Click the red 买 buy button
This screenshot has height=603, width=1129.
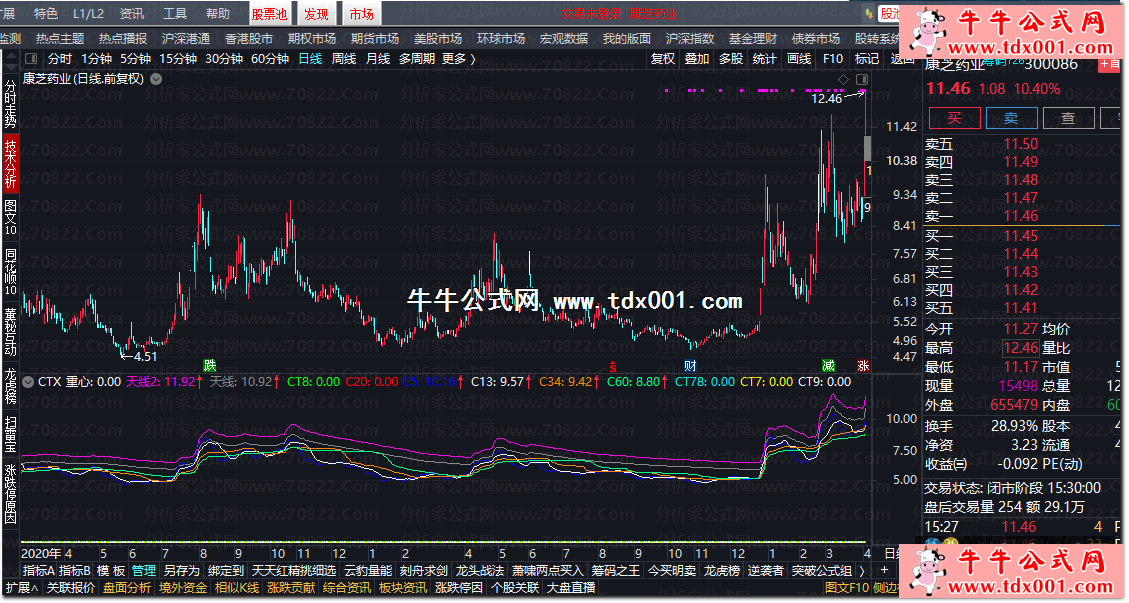tap(954, 118)
